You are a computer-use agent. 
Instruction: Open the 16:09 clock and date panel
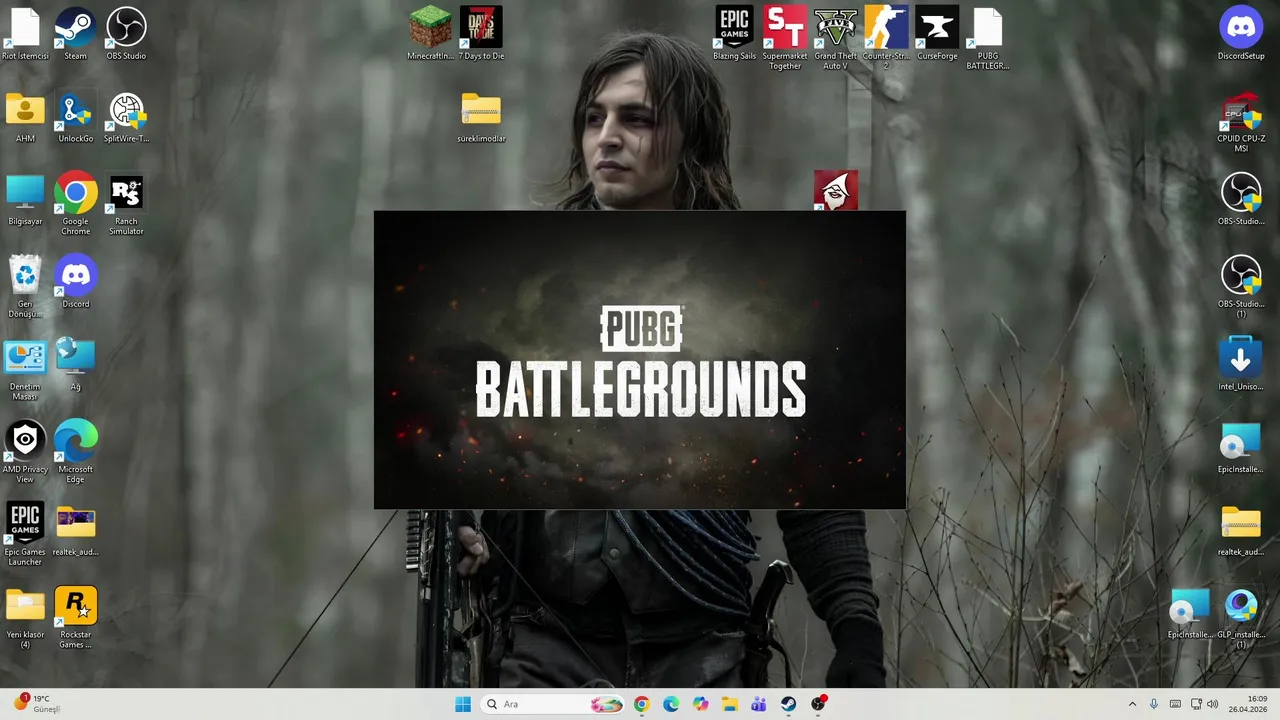click(1248, 704)
